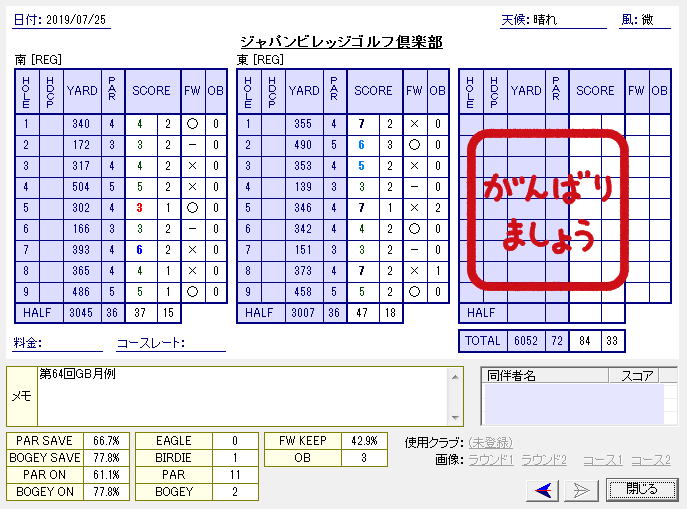
Task: Click BOGEY SAVE value 77.8%
Action: click(x=106, y=458)
